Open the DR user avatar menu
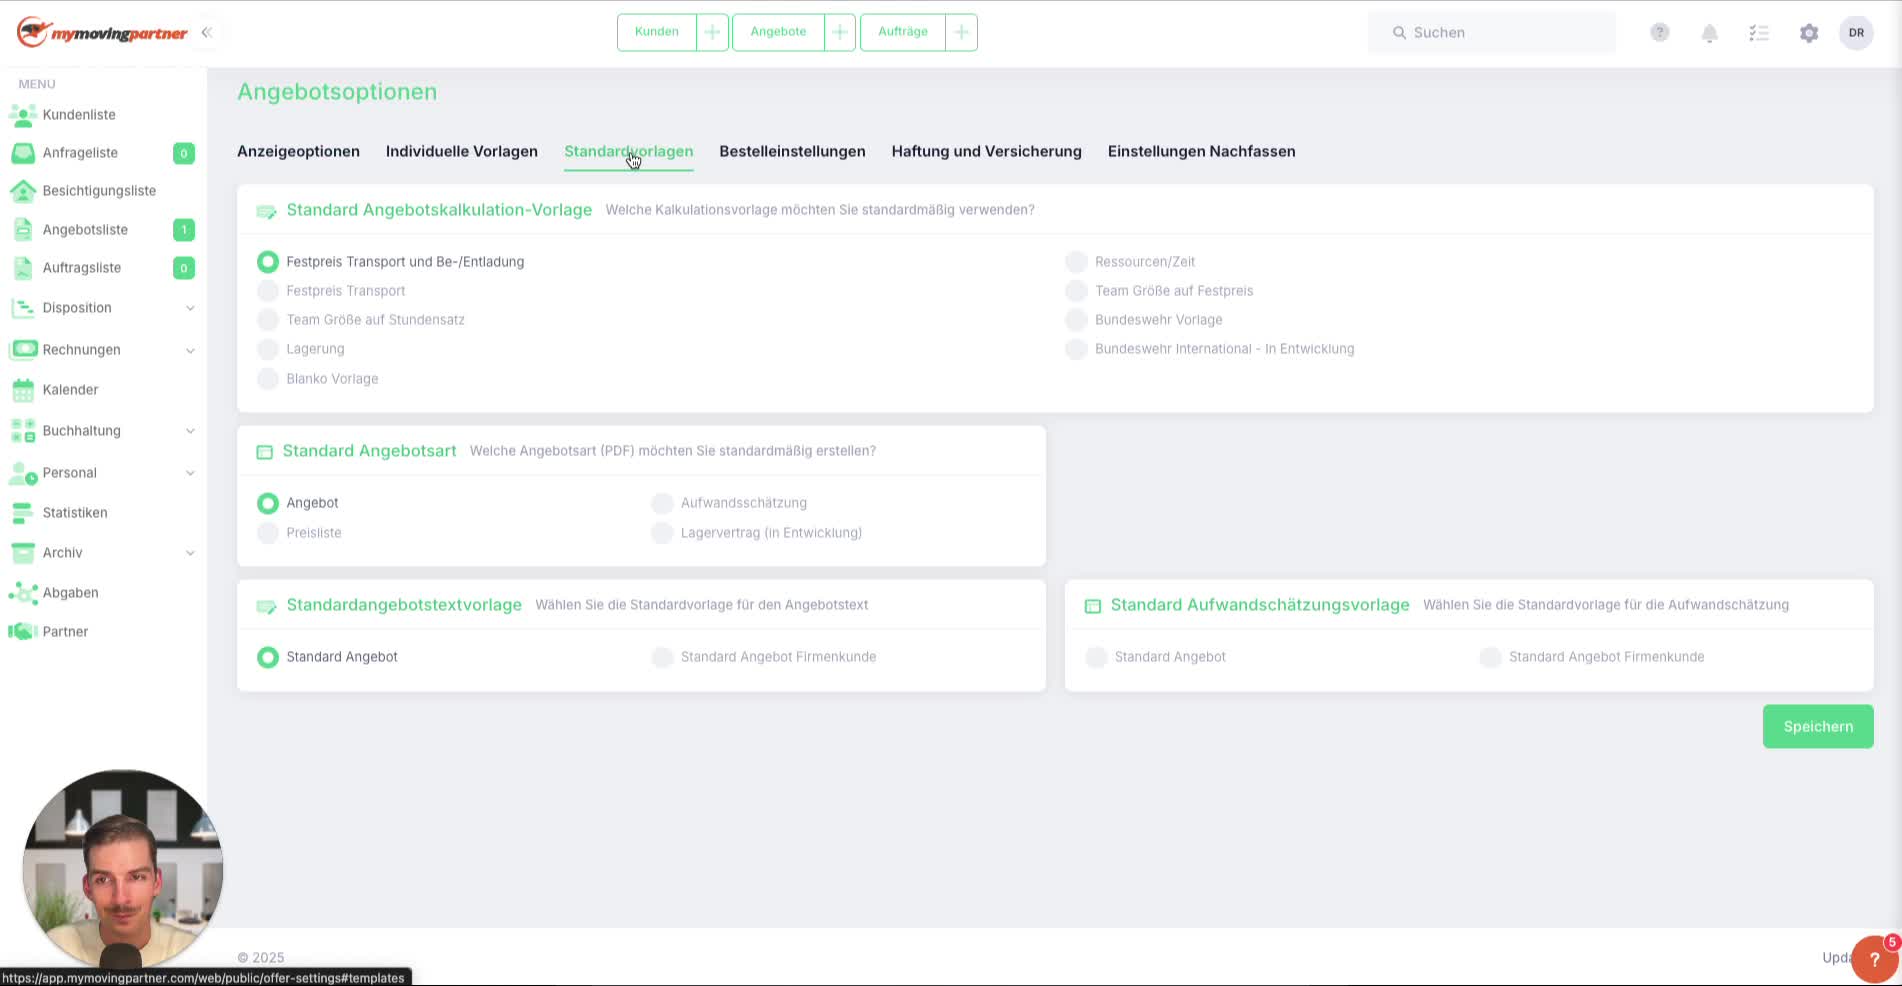1902x986 pixels. [x=1856, y=33]
